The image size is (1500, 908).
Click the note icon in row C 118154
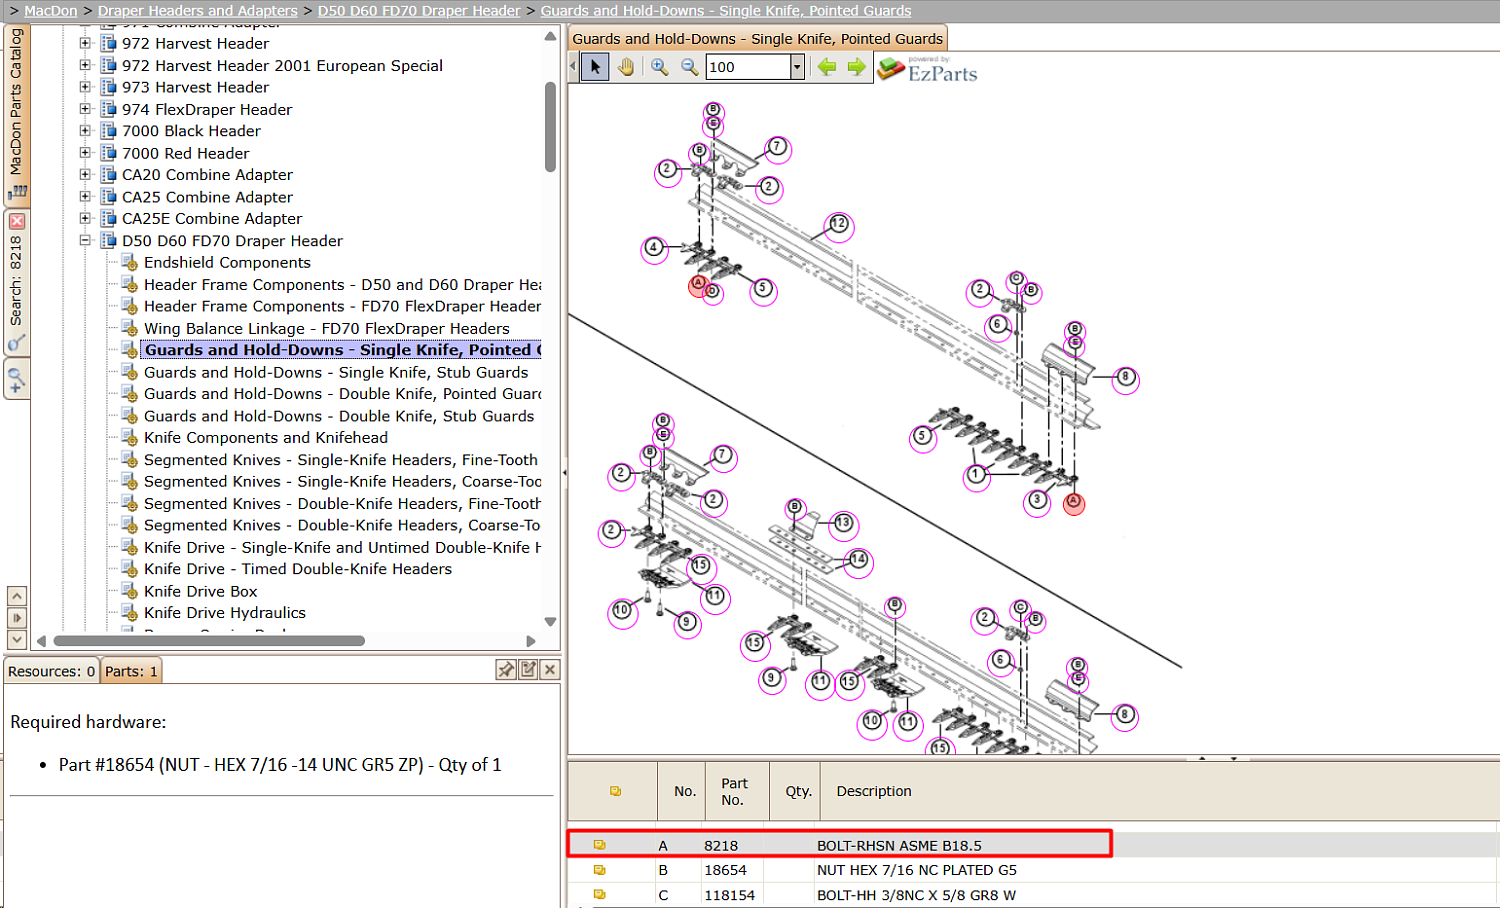(600, 895)
